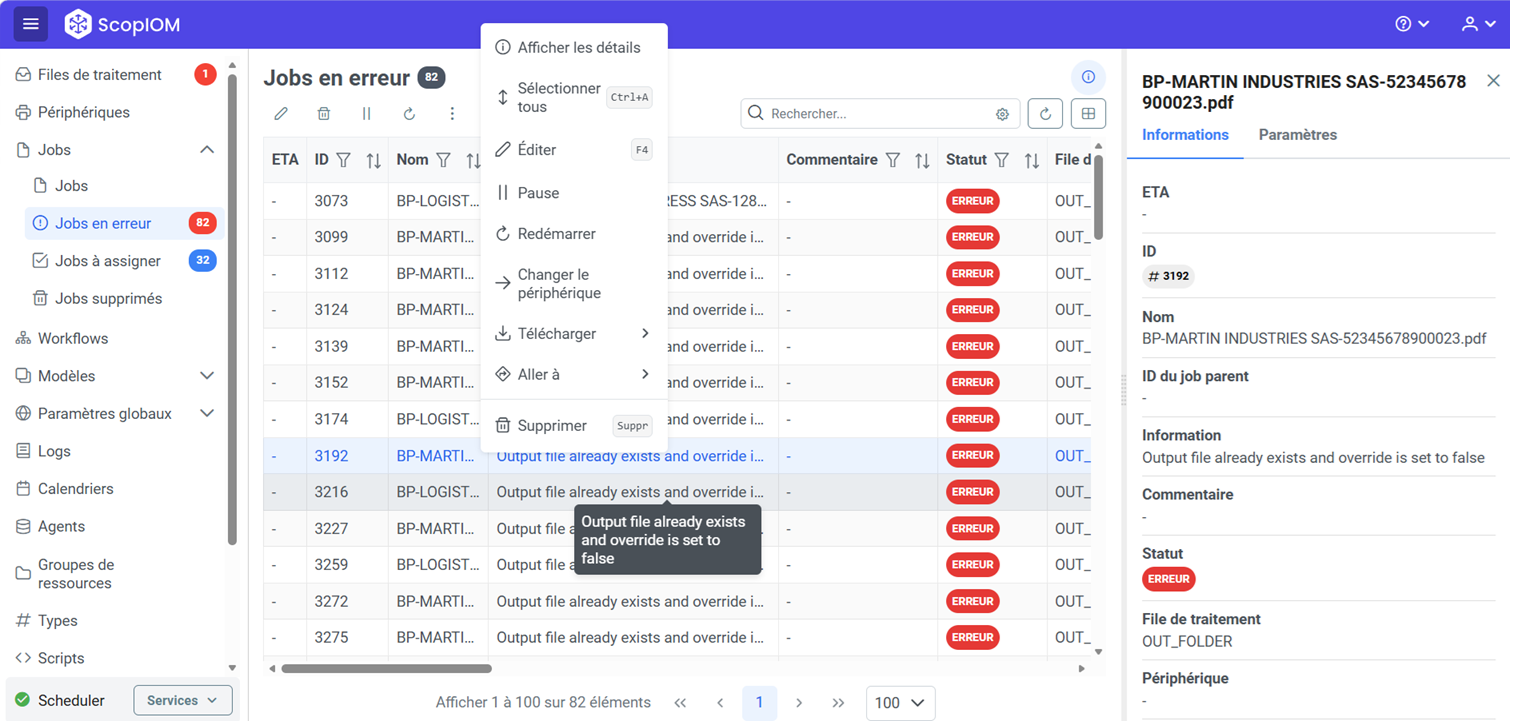Viewport: 1517px width, 724px height.
Task: Choose Éditer in context menu
Action: (574, 150)
